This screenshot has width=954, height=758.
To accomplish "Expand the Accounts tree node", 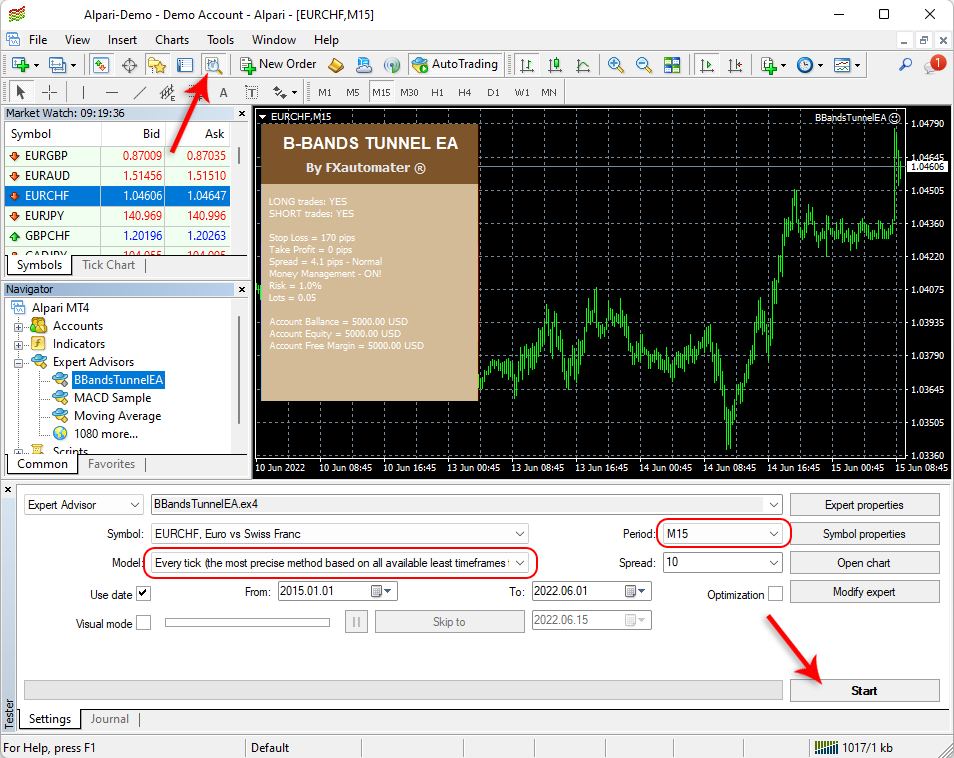I will (x=18, y=327).
